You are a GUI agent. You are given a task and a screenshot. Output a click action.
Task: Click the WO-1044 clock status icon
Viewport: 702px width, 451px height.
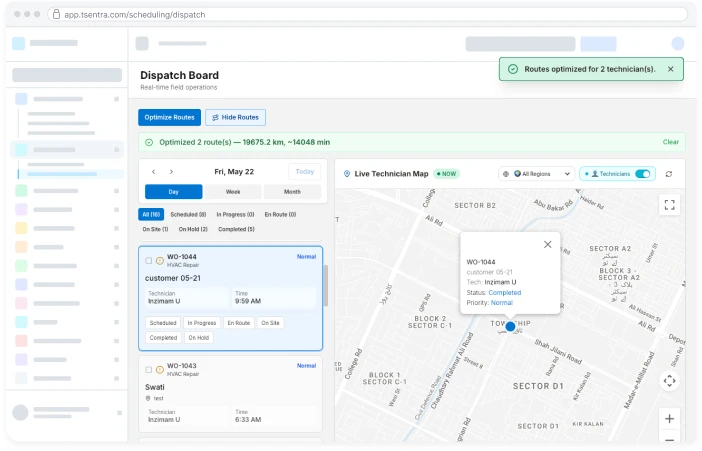tap(159, 260)
